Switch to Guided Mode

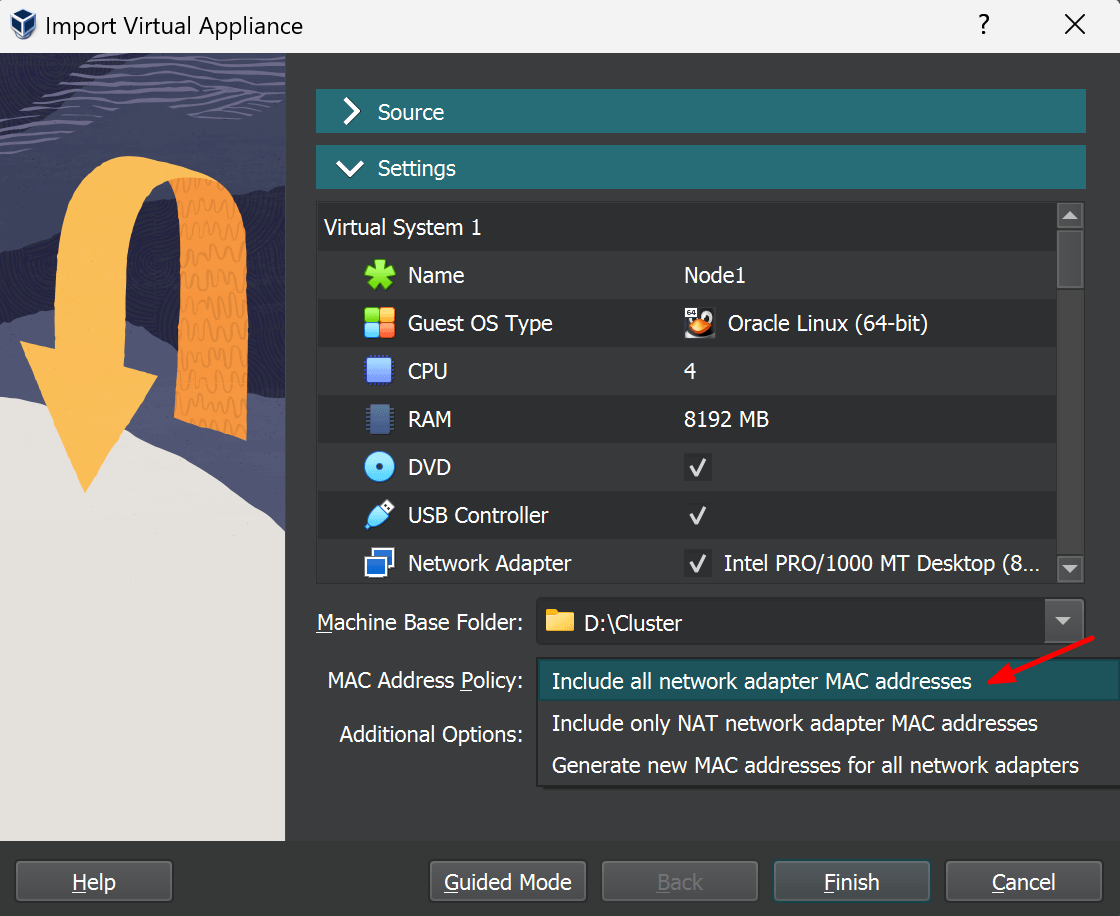click(507, 881)
